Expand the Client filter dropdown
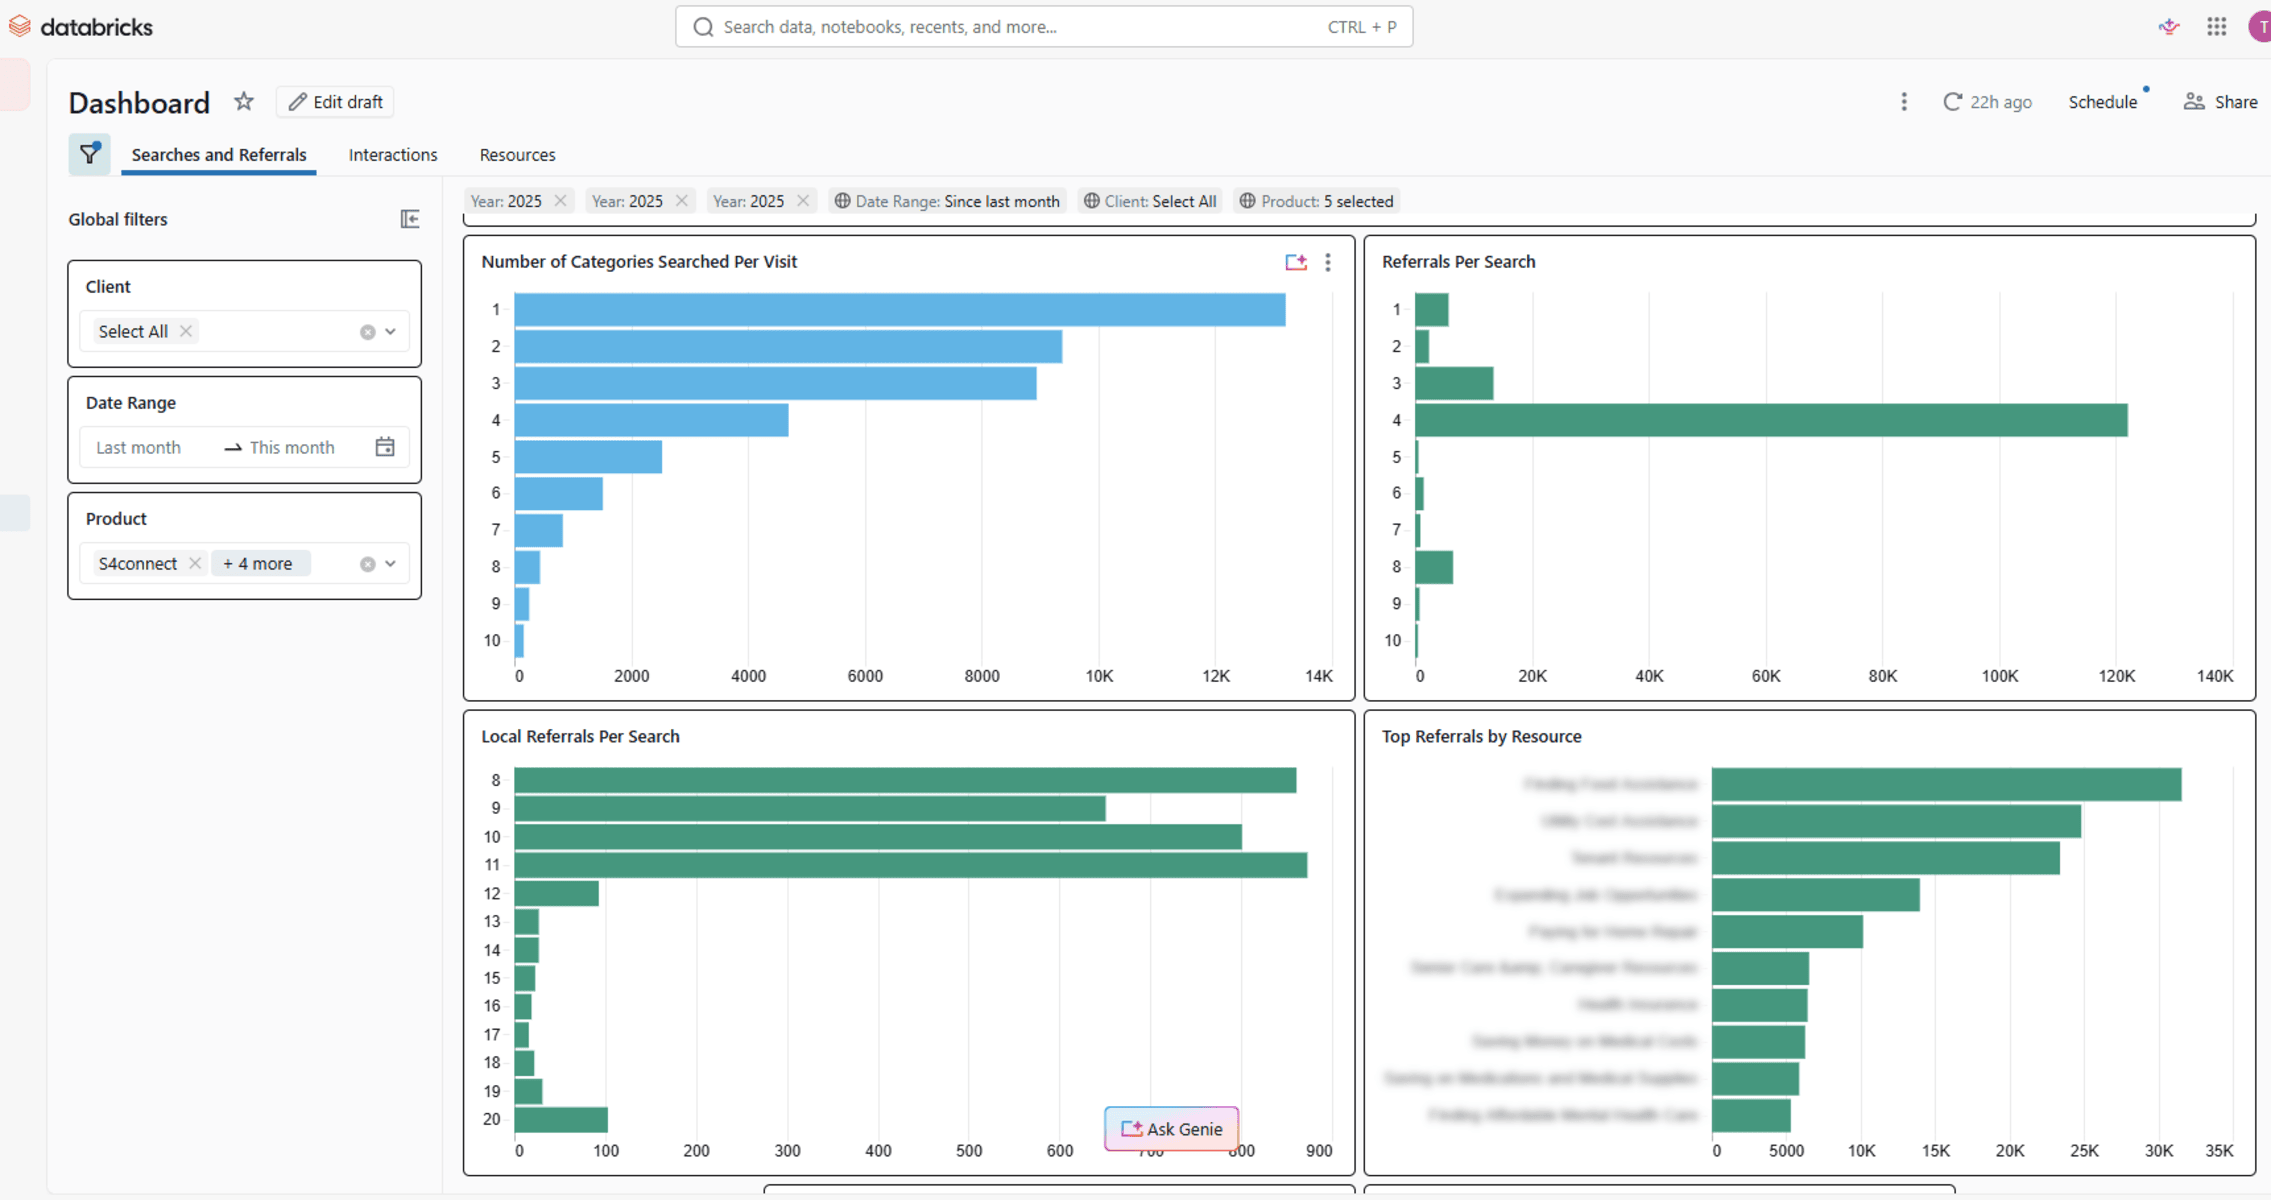Viewport: 2271px width, 1200px height. pyautogui.click(x=391, y=331)
